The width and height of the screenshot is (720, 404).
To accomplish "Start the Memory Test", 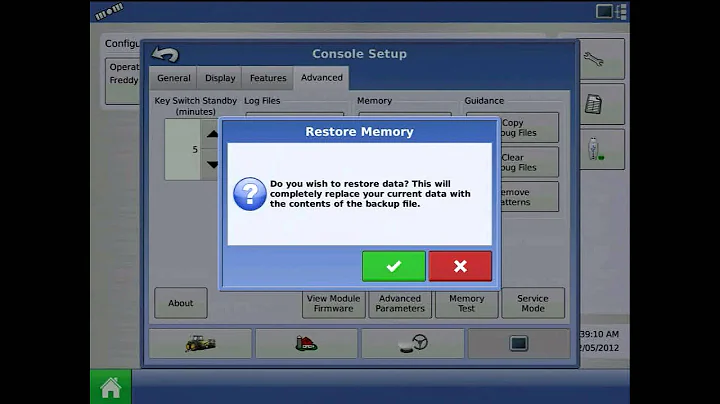I will tap(467, 303).
